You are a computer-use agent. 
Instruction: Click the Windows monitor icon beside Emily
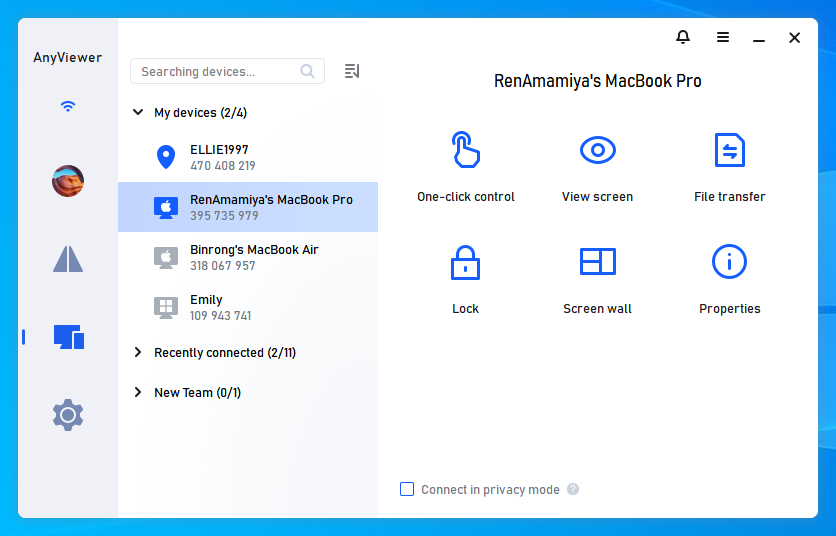tap(166, 308)
